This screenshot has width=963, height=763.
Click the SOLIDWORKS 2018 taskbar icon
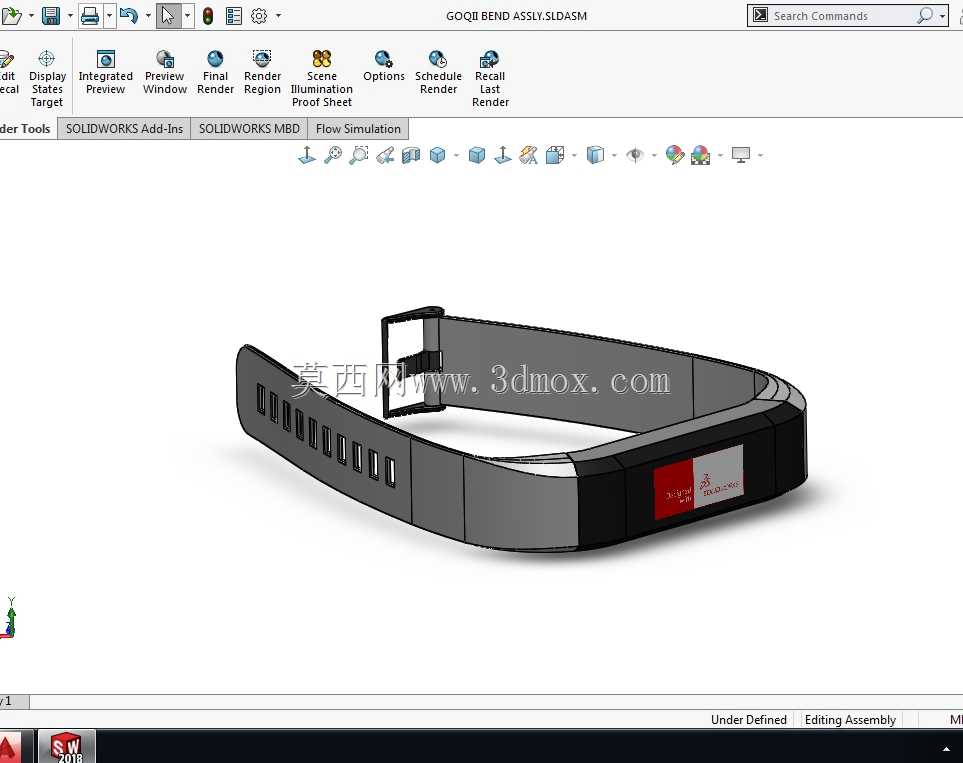click(67, 746)
